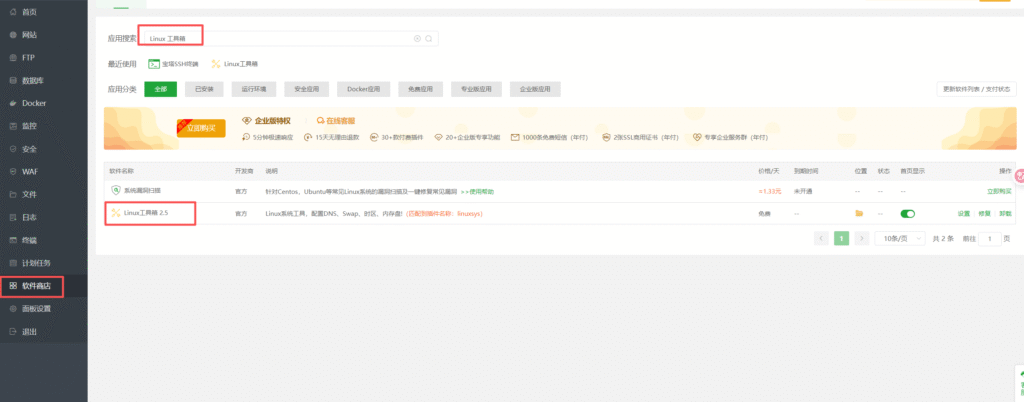This screenshot has width=1024, height=402.
Task: Open the Linux工具箱 install folder icon
Action: pos(858,213)
